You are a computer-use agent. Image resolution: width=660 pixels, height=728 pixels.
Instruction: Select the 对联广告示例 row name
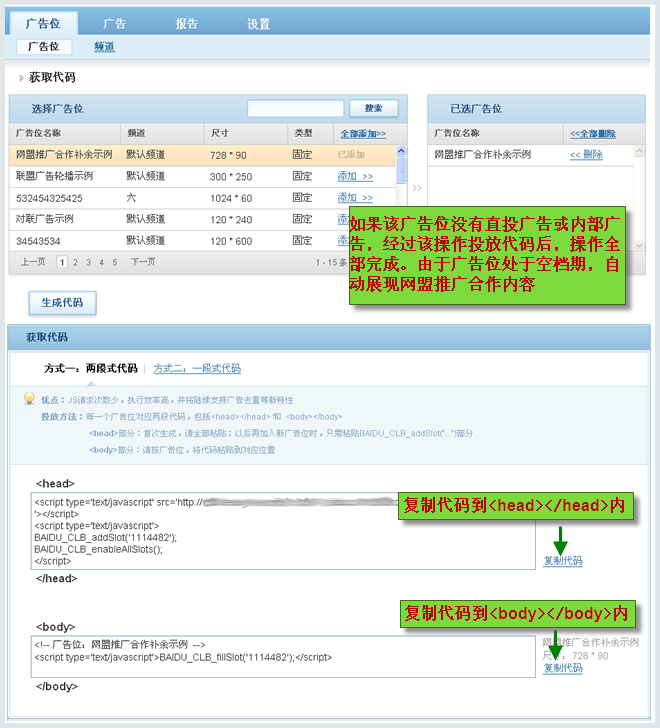(45, 219)
